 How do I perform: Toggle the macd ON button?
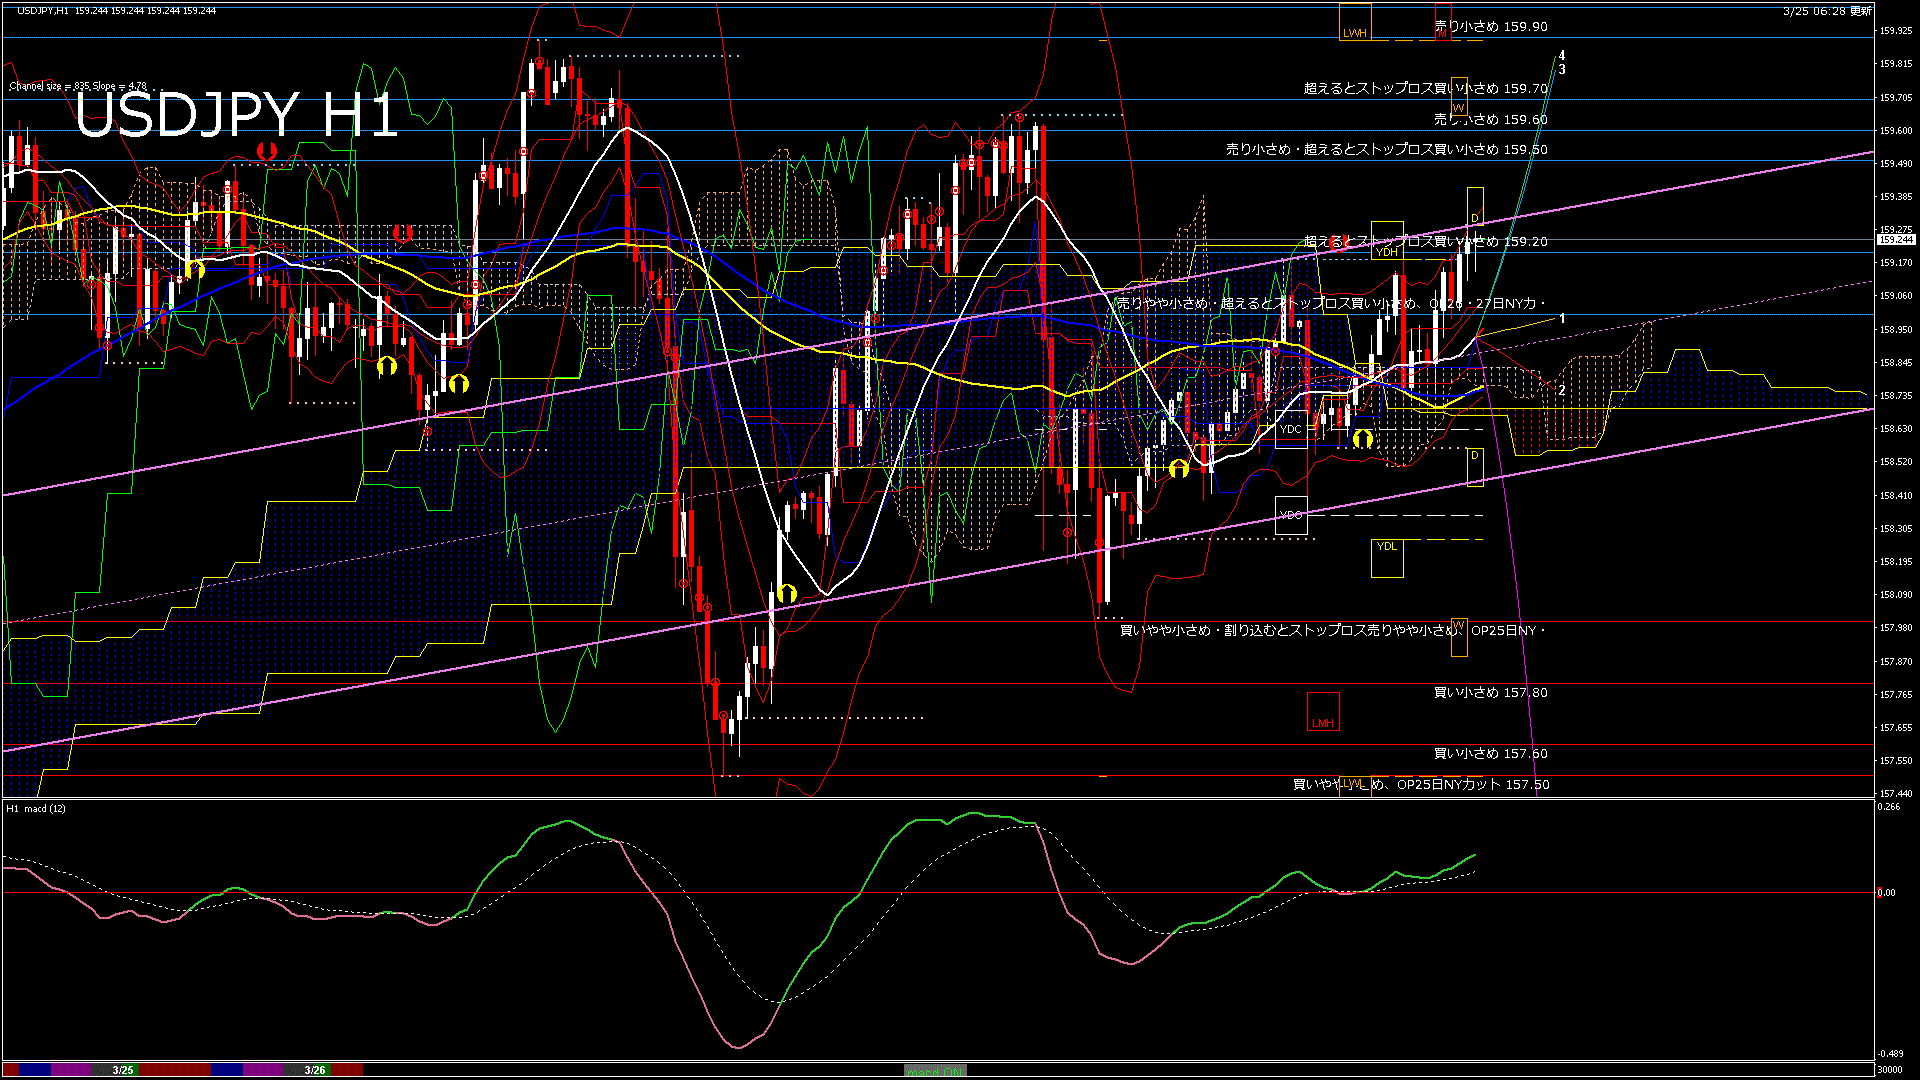935,1070
